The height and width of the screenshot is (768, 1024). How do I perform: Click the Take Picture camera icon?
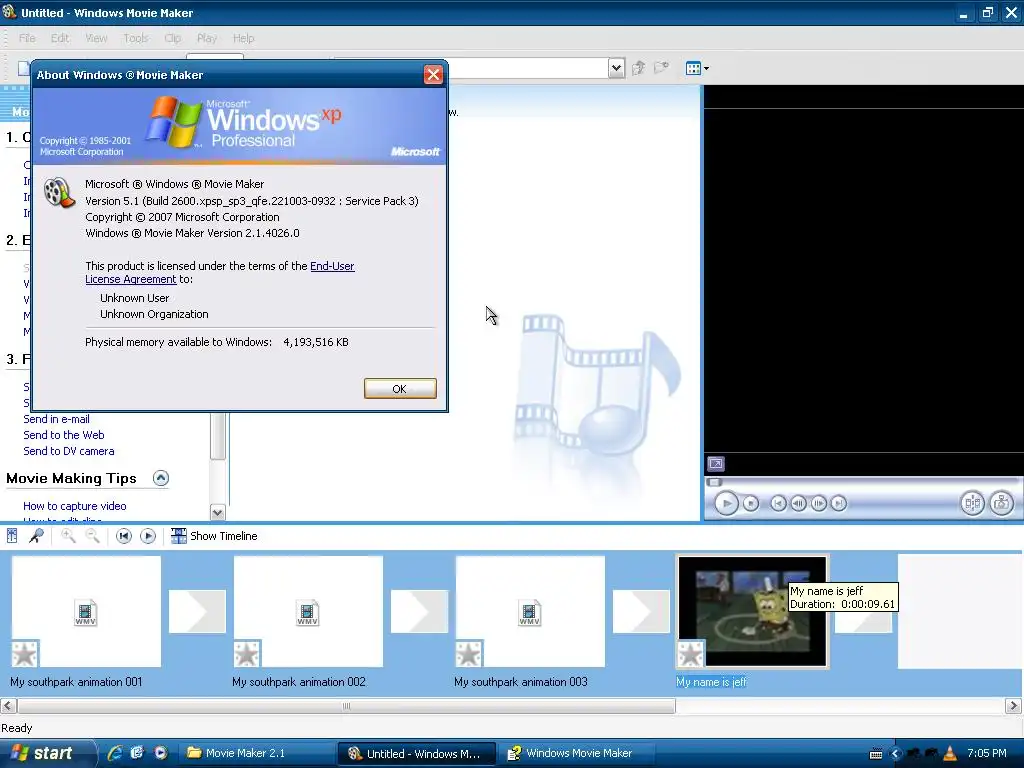[1002, 503]
